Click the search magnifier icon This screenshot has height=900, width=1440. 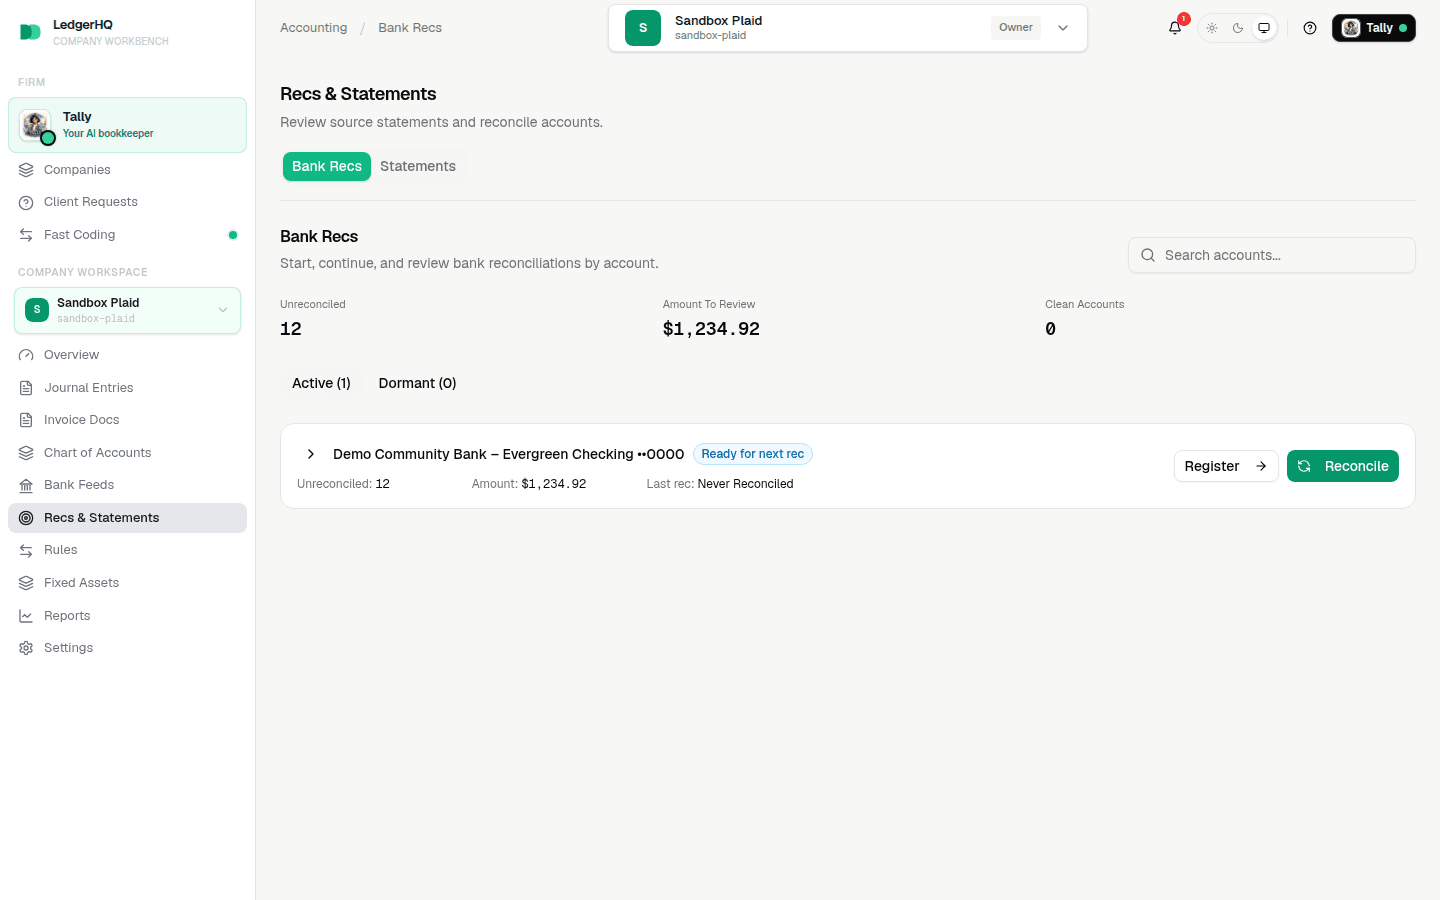click(x=1148, y=255)
